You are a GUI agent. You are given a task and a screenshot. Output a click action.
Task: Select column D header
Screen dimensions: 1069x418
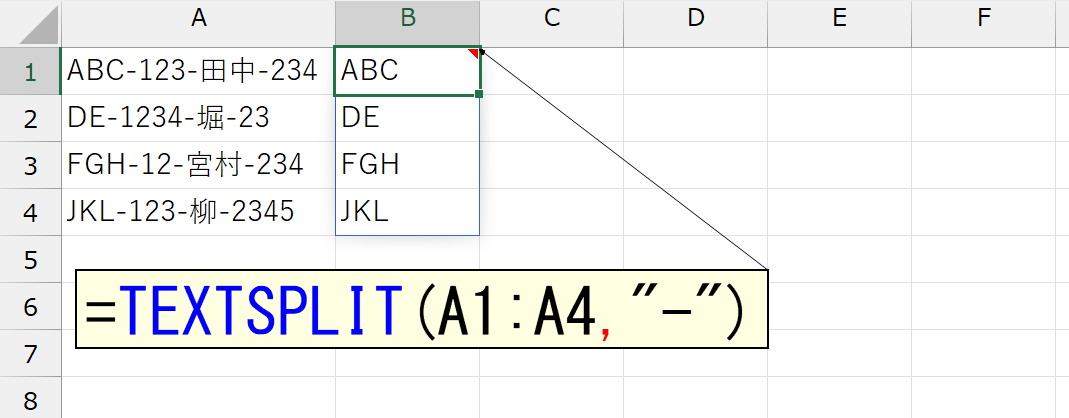point(695,23)
